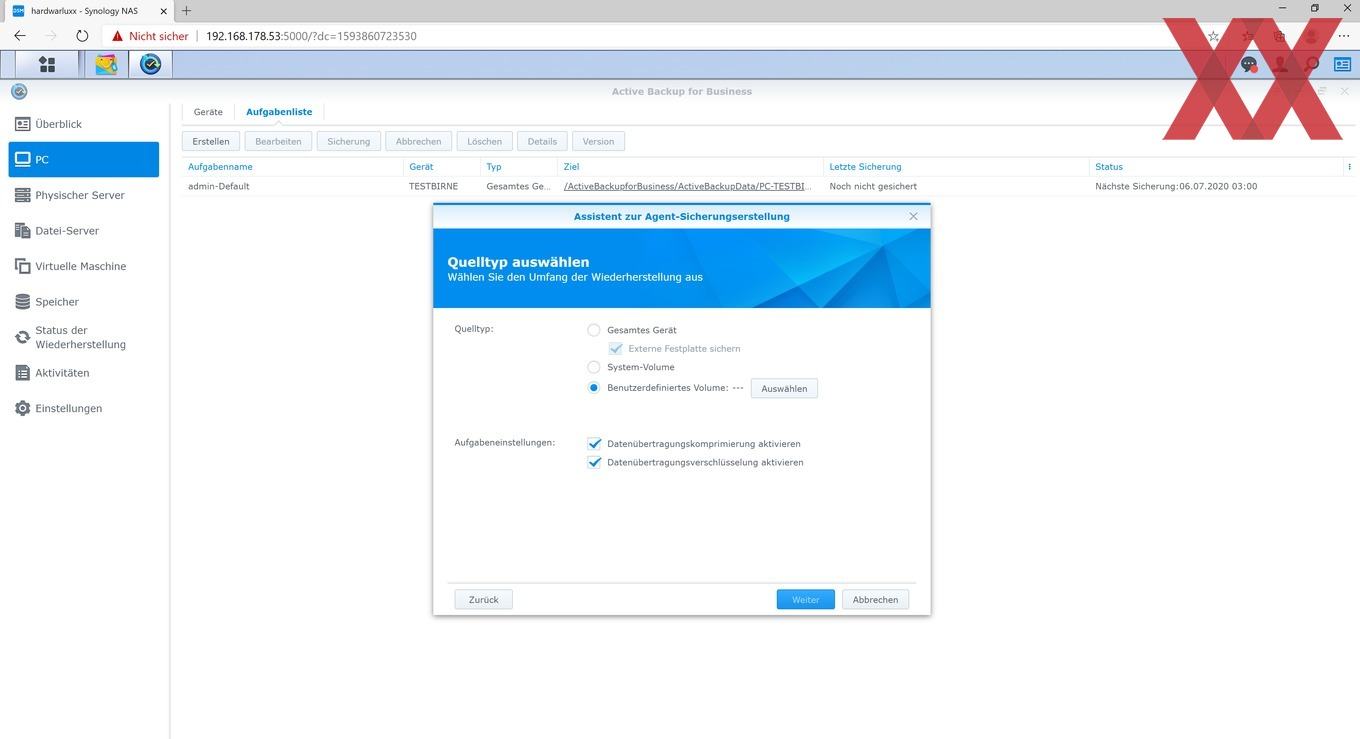Sort by Typ column header
This screenshot has width=1360, height=739.
(x=518, y=167)
